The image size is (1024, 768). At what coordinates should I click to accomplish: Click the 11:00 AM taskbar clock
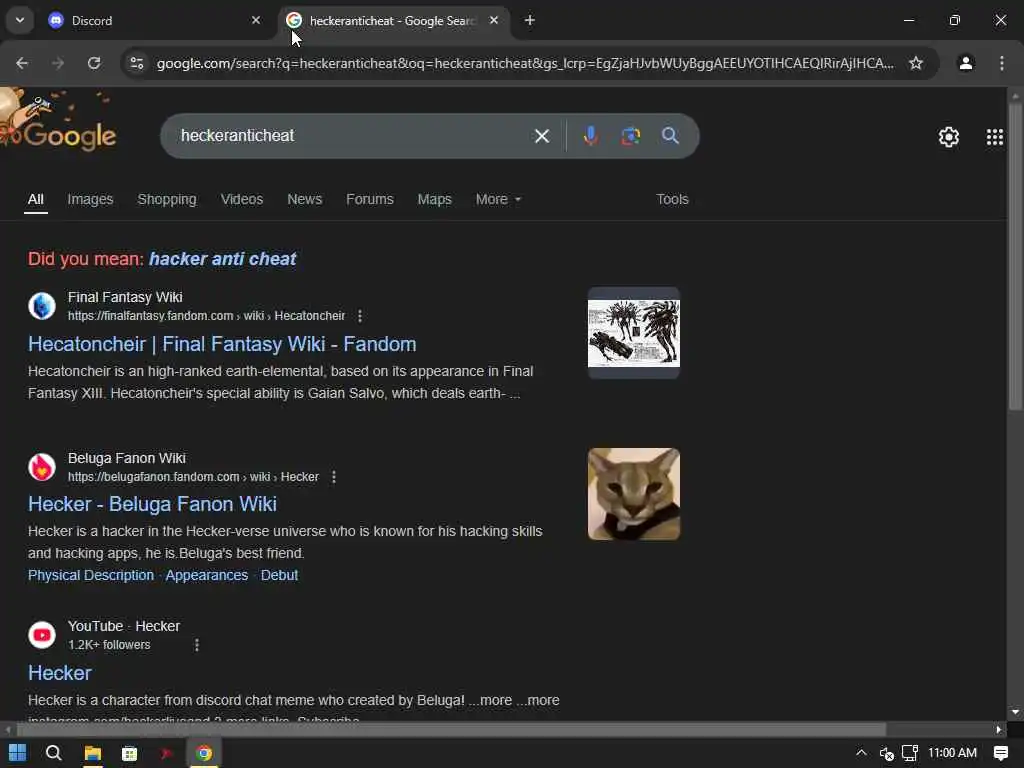tap(952, 753)
